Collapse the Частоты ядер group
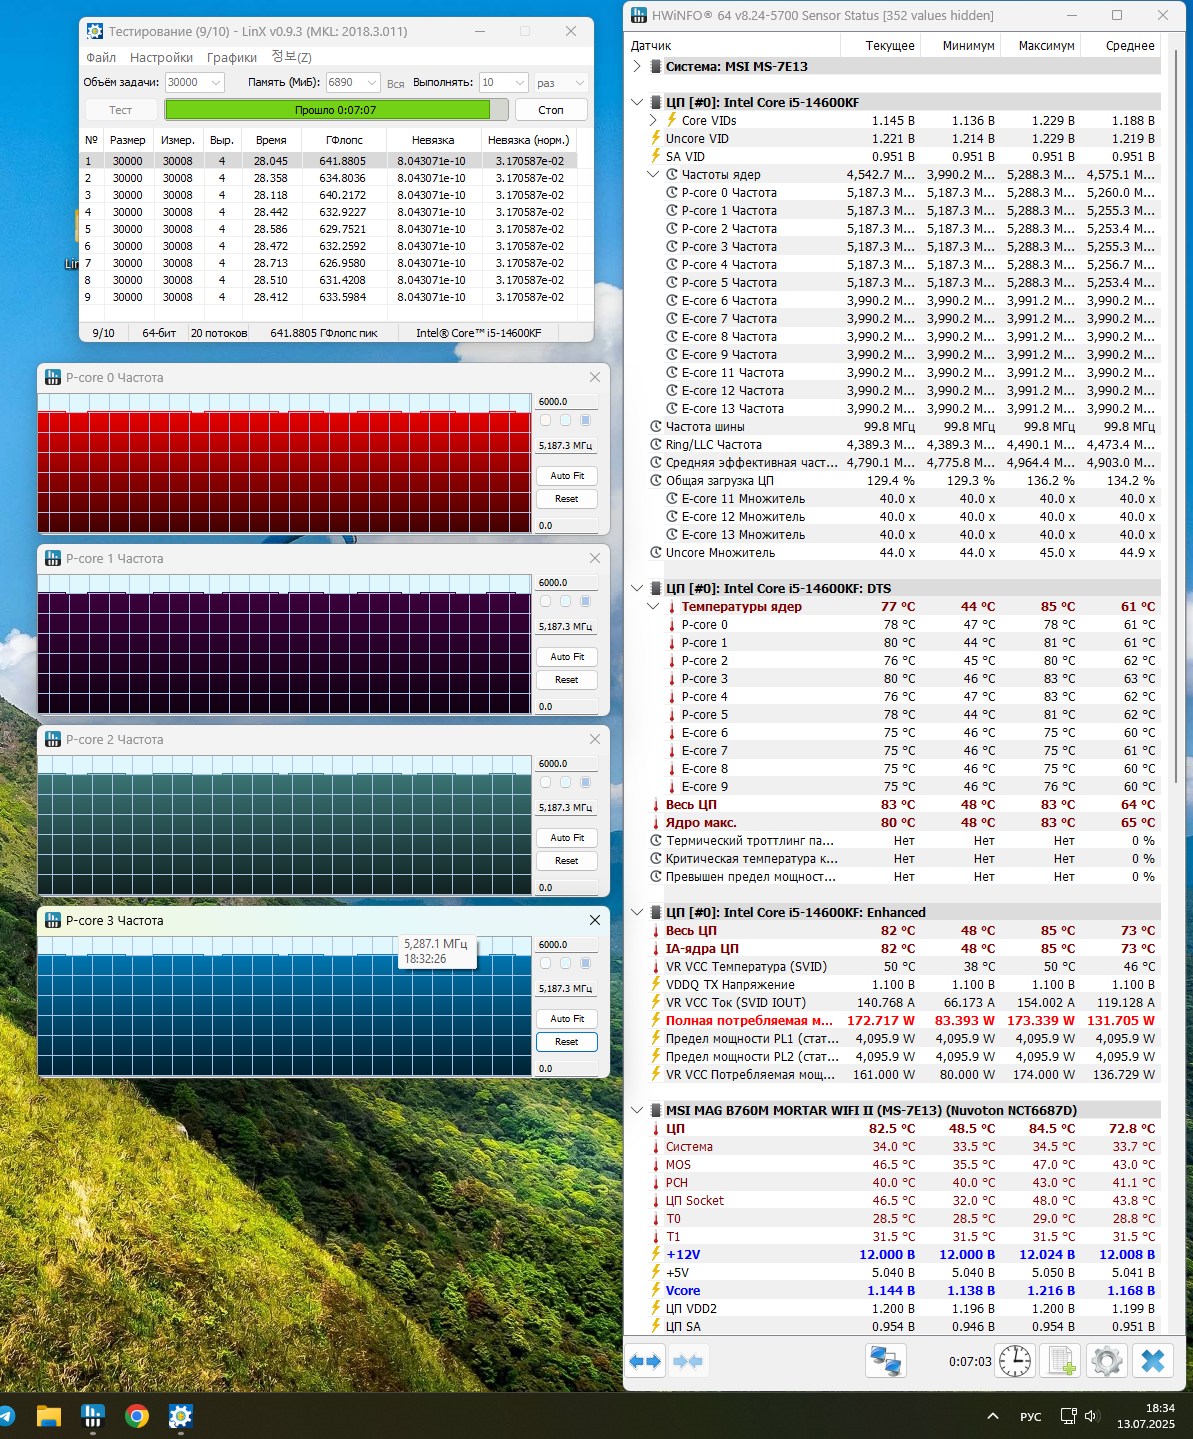The image size is (1193, 1439). point(653,174)
